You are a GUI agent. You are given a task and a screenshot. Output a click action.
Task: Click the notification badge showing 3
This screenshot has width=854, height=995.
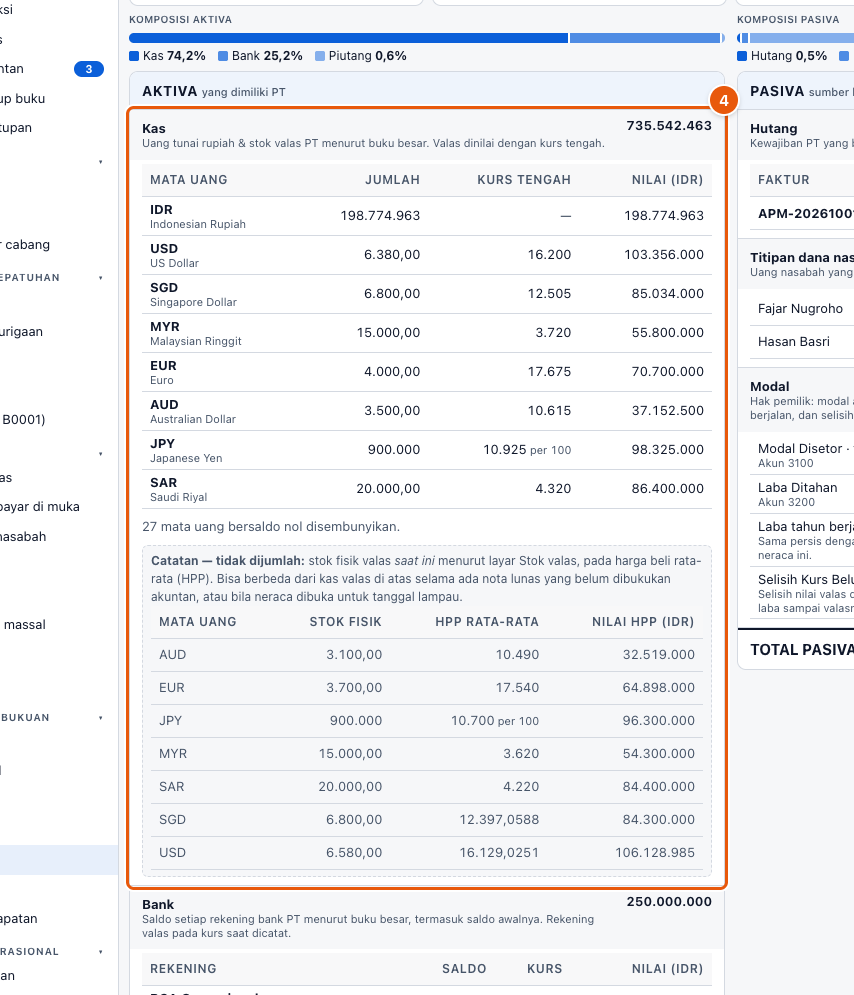coord(89,69)
